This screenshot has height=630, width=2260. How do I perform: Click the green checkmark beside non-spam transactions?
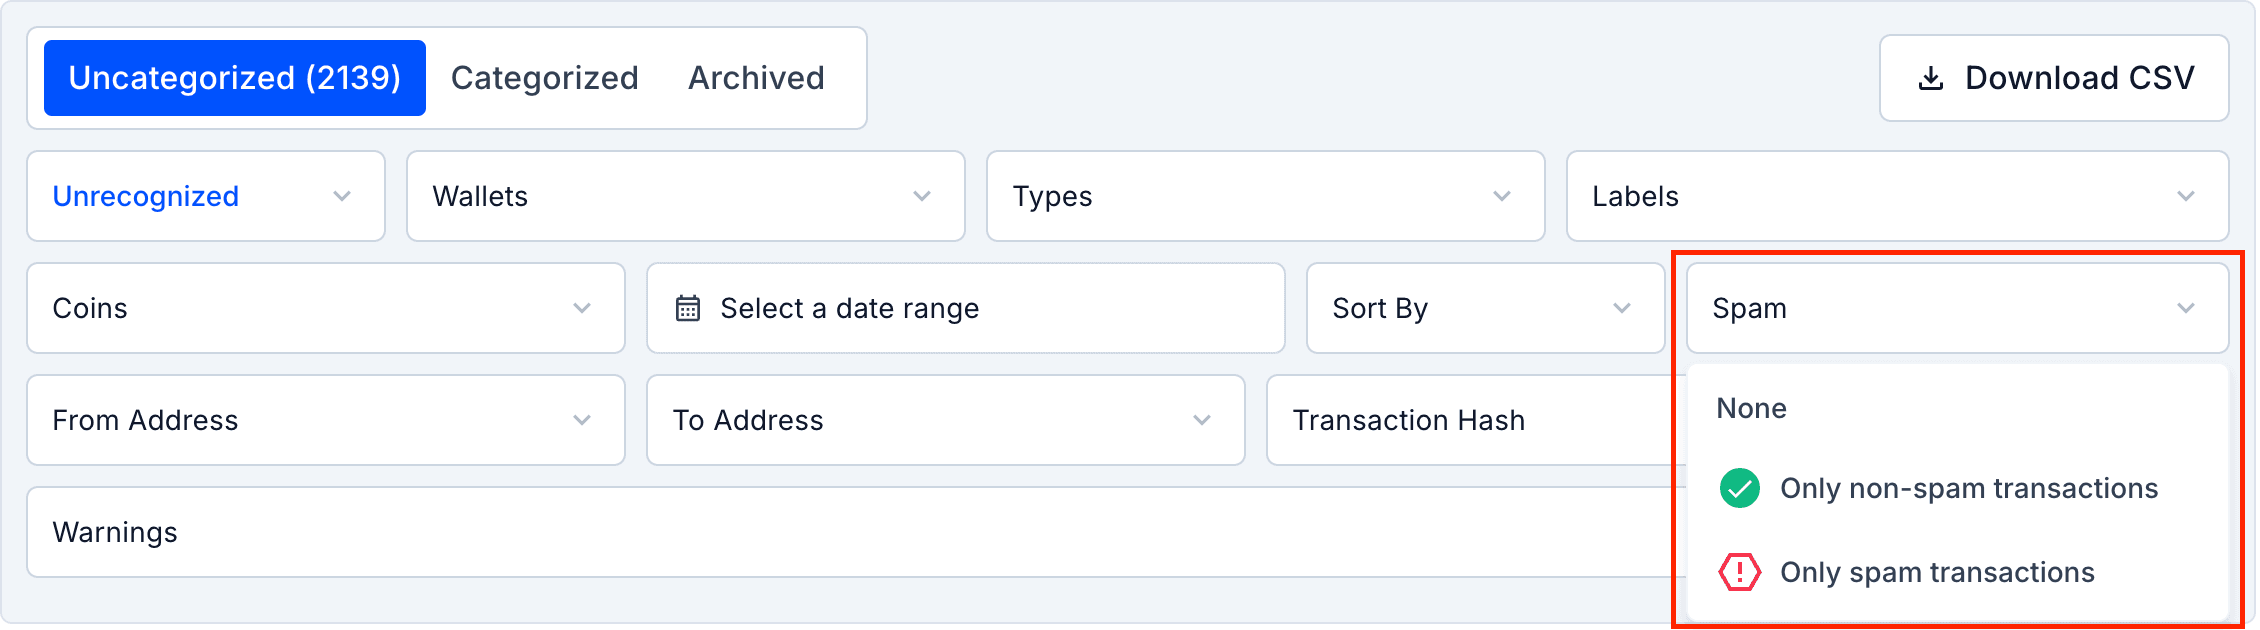[1738, 488]
